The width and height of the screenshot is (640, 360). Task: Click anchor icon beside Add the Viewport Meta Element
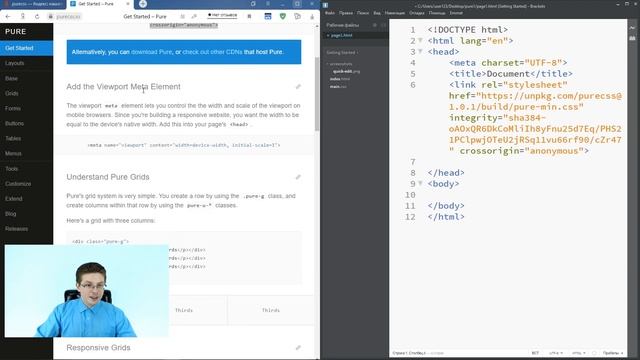(x=298, y=87)
